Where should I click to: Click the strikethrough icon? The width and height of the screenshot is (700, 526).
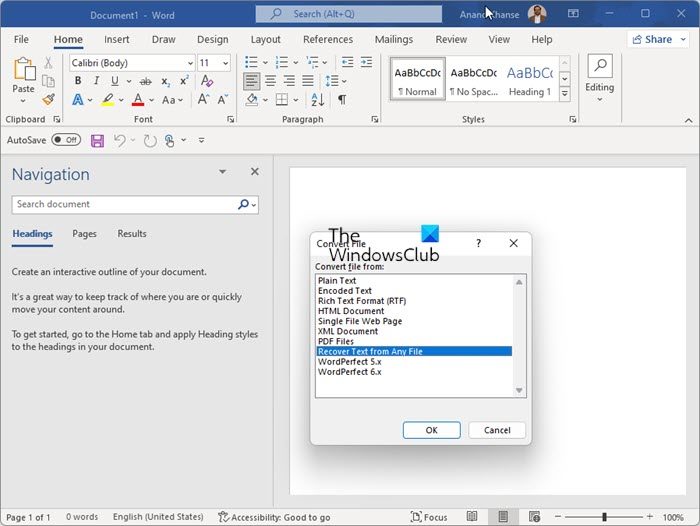(x=145, y=81)
